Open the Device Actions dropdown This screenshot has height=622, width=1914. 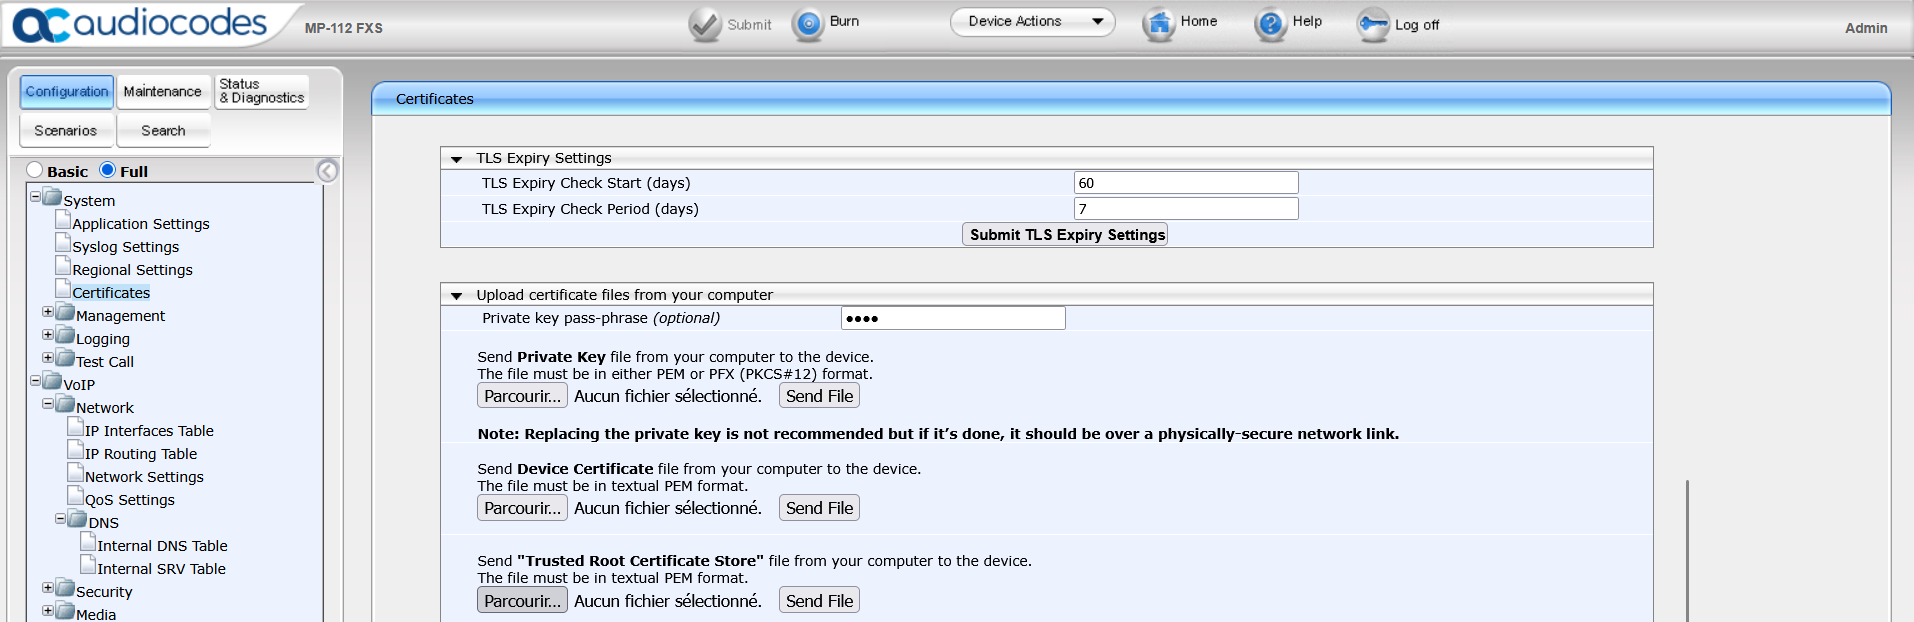point(1032,21)
